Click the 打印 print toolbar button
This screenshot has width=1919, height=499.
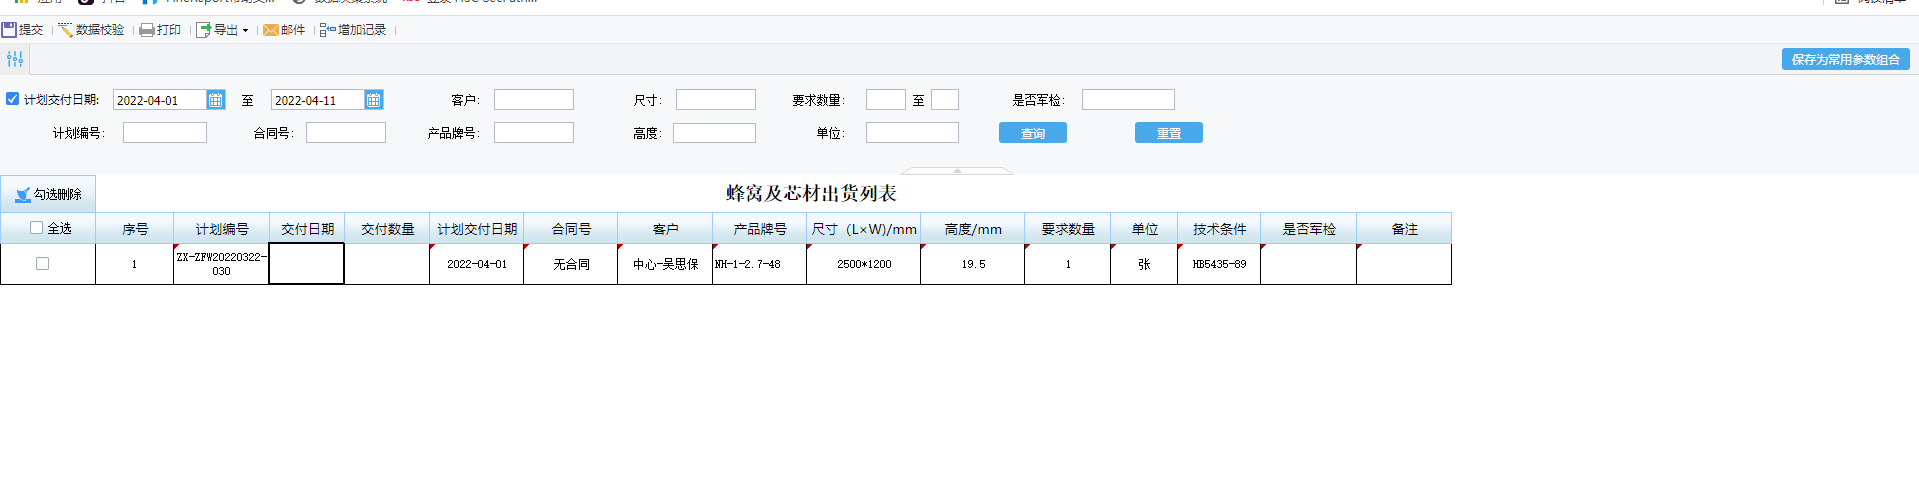160,30
